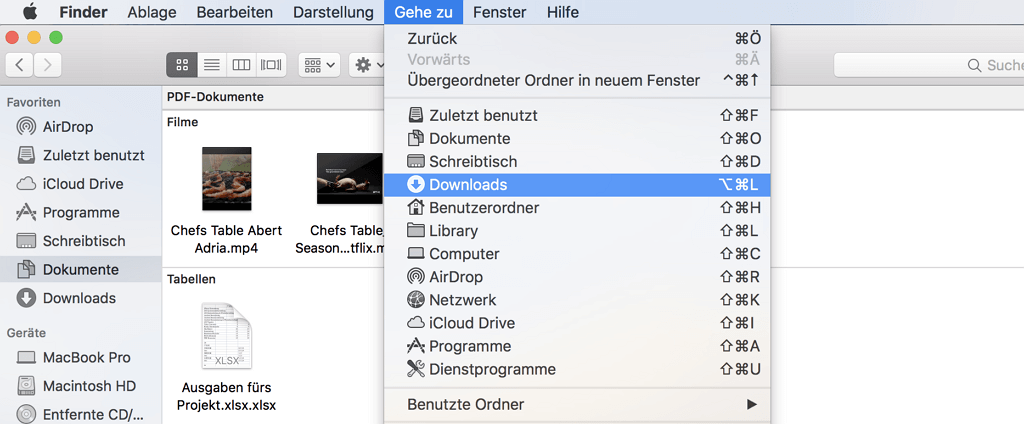Choose Computer in the menu
The width and height of the screenshot is (1024, 424).
point(577,253)
